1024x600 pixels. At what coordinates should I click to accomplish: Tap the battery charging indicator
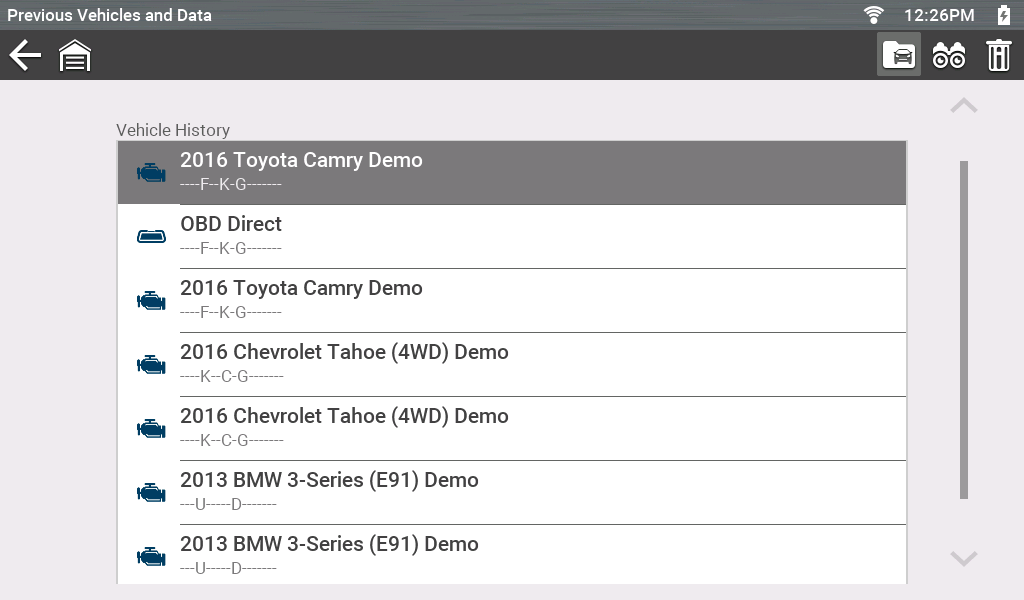click(x=1003, y=14)
